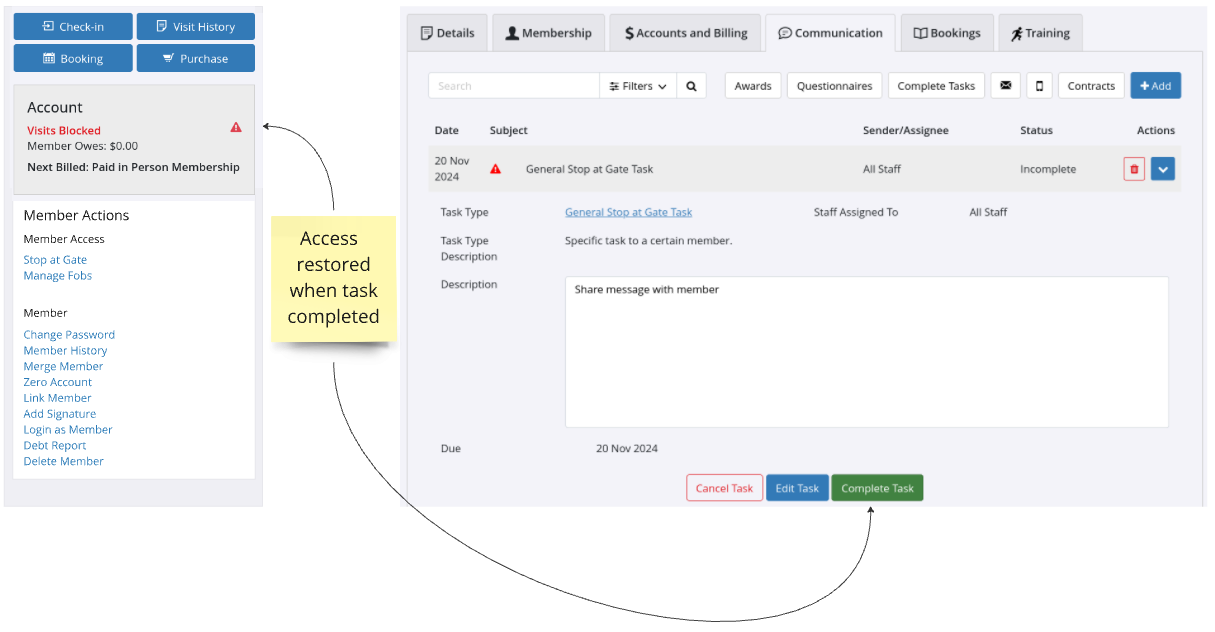
Task: Select the Stop at Gate link
Action: point(55,260)
